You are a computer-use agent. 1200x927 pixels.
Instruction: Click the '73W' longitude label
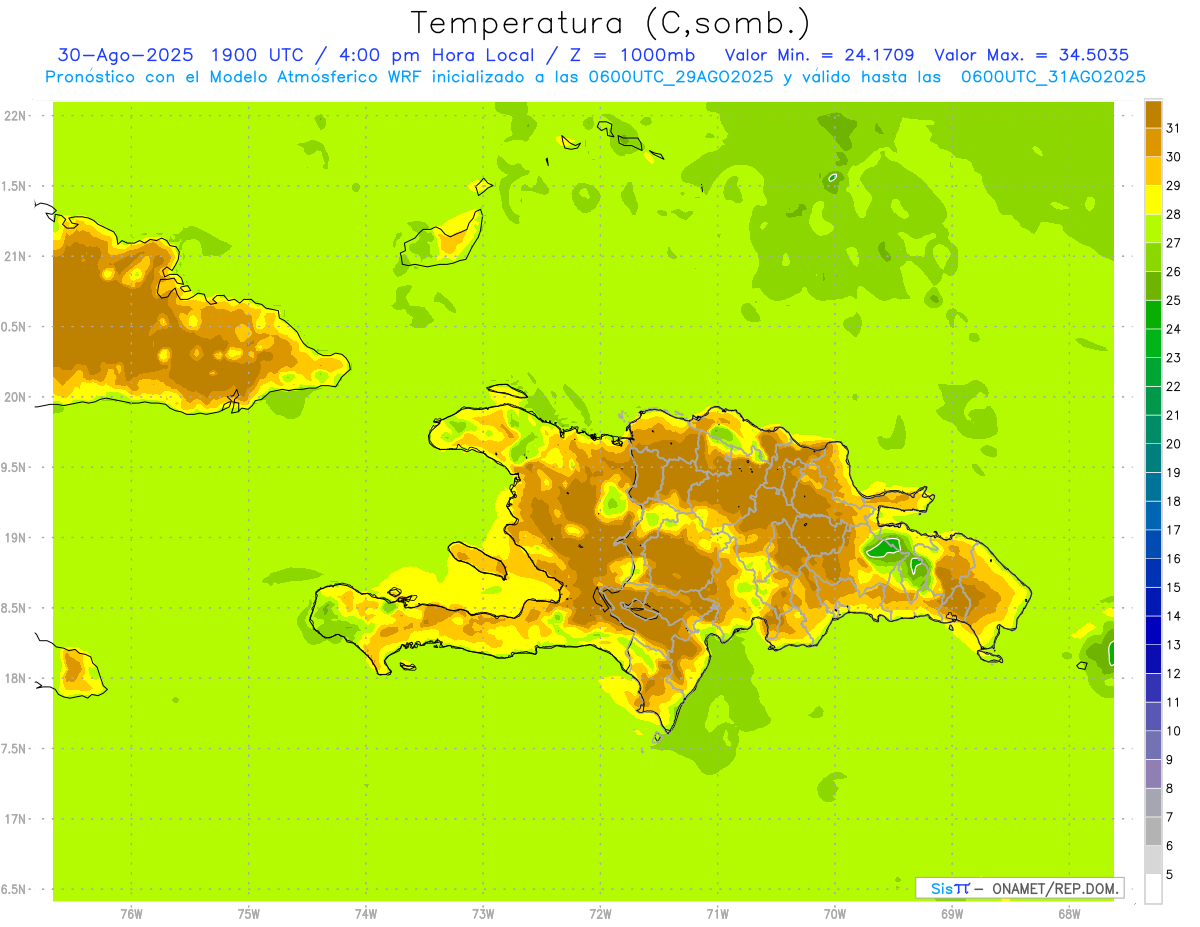[x=483, y=914]
